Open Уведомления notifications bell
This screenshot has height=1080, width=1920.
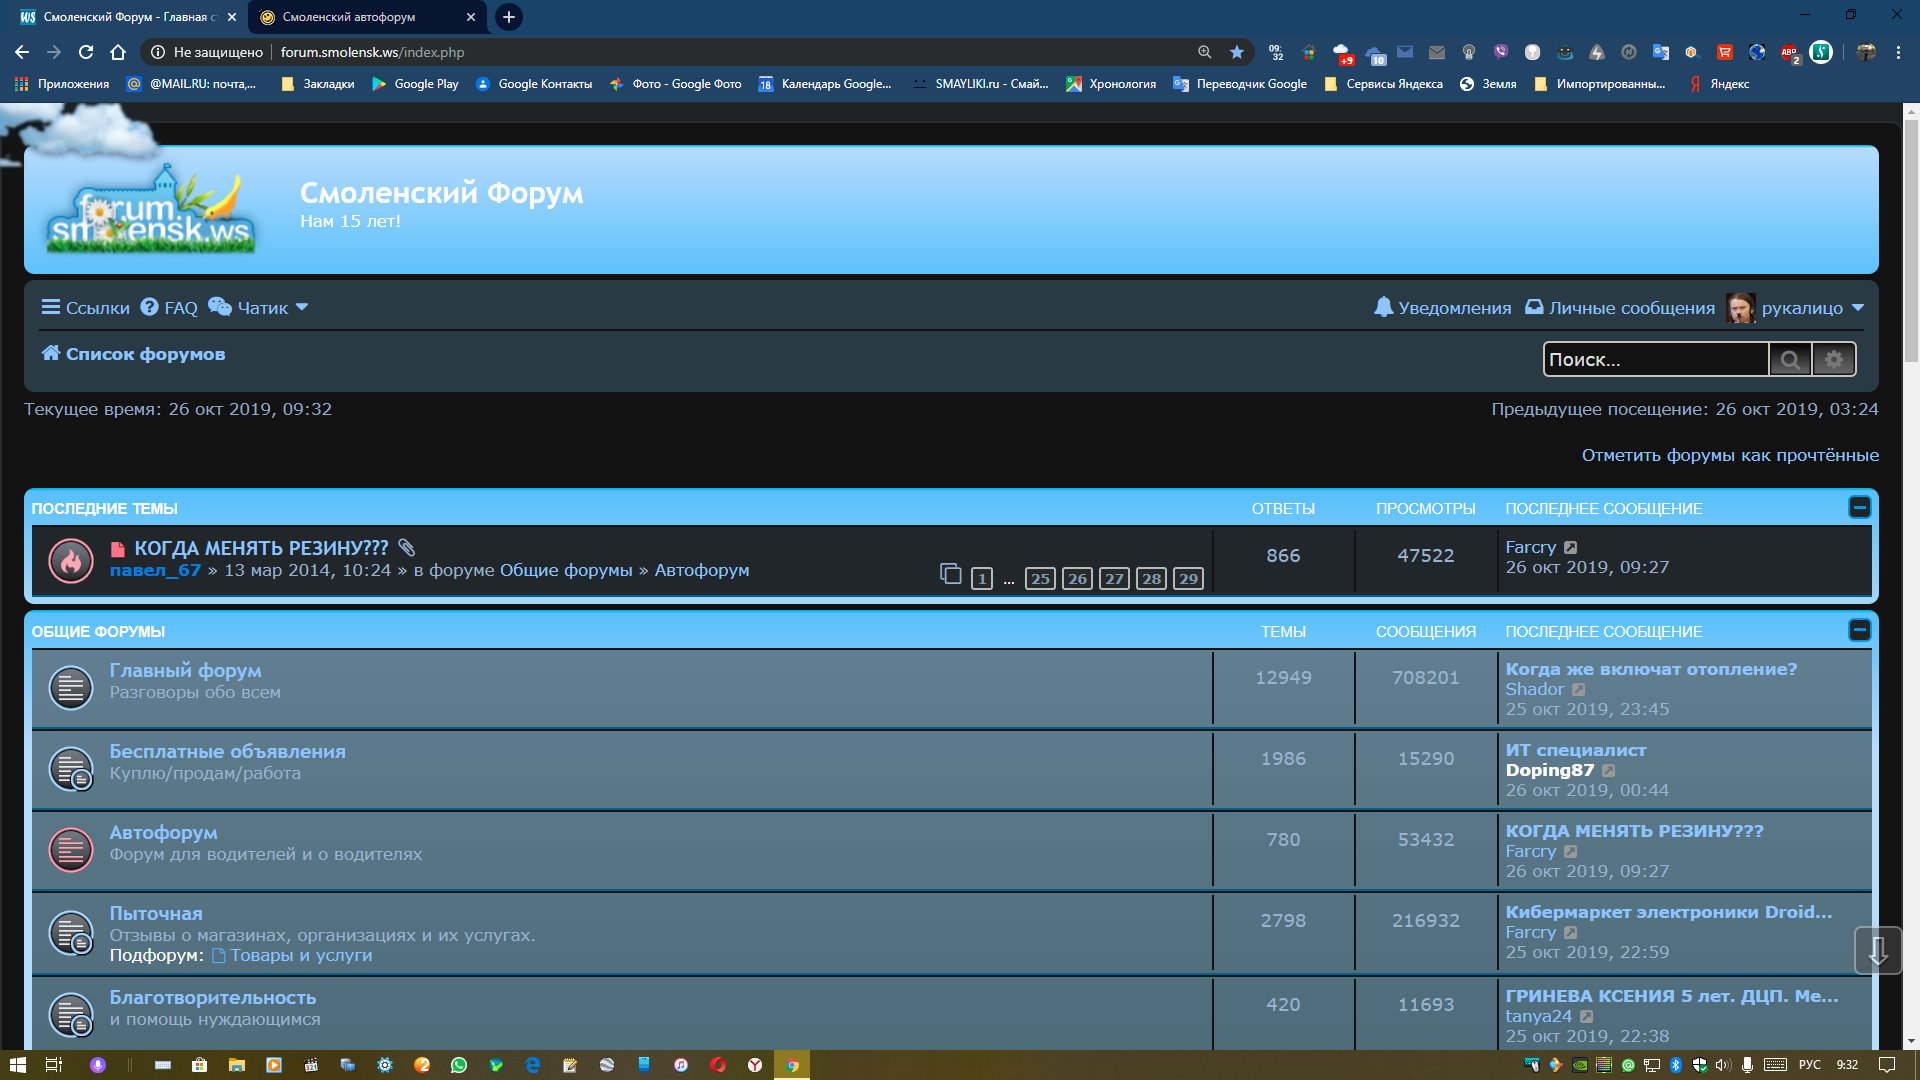tap(1442, 308)
